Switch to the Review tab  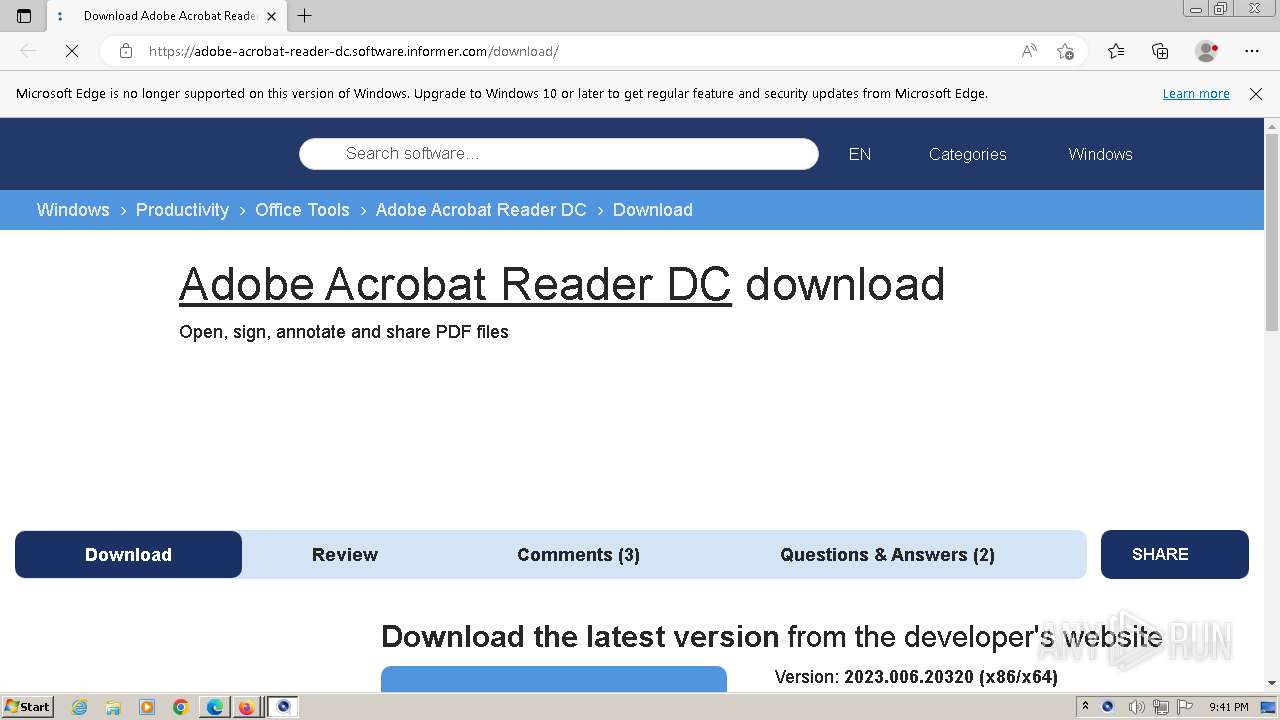point(345,555)
